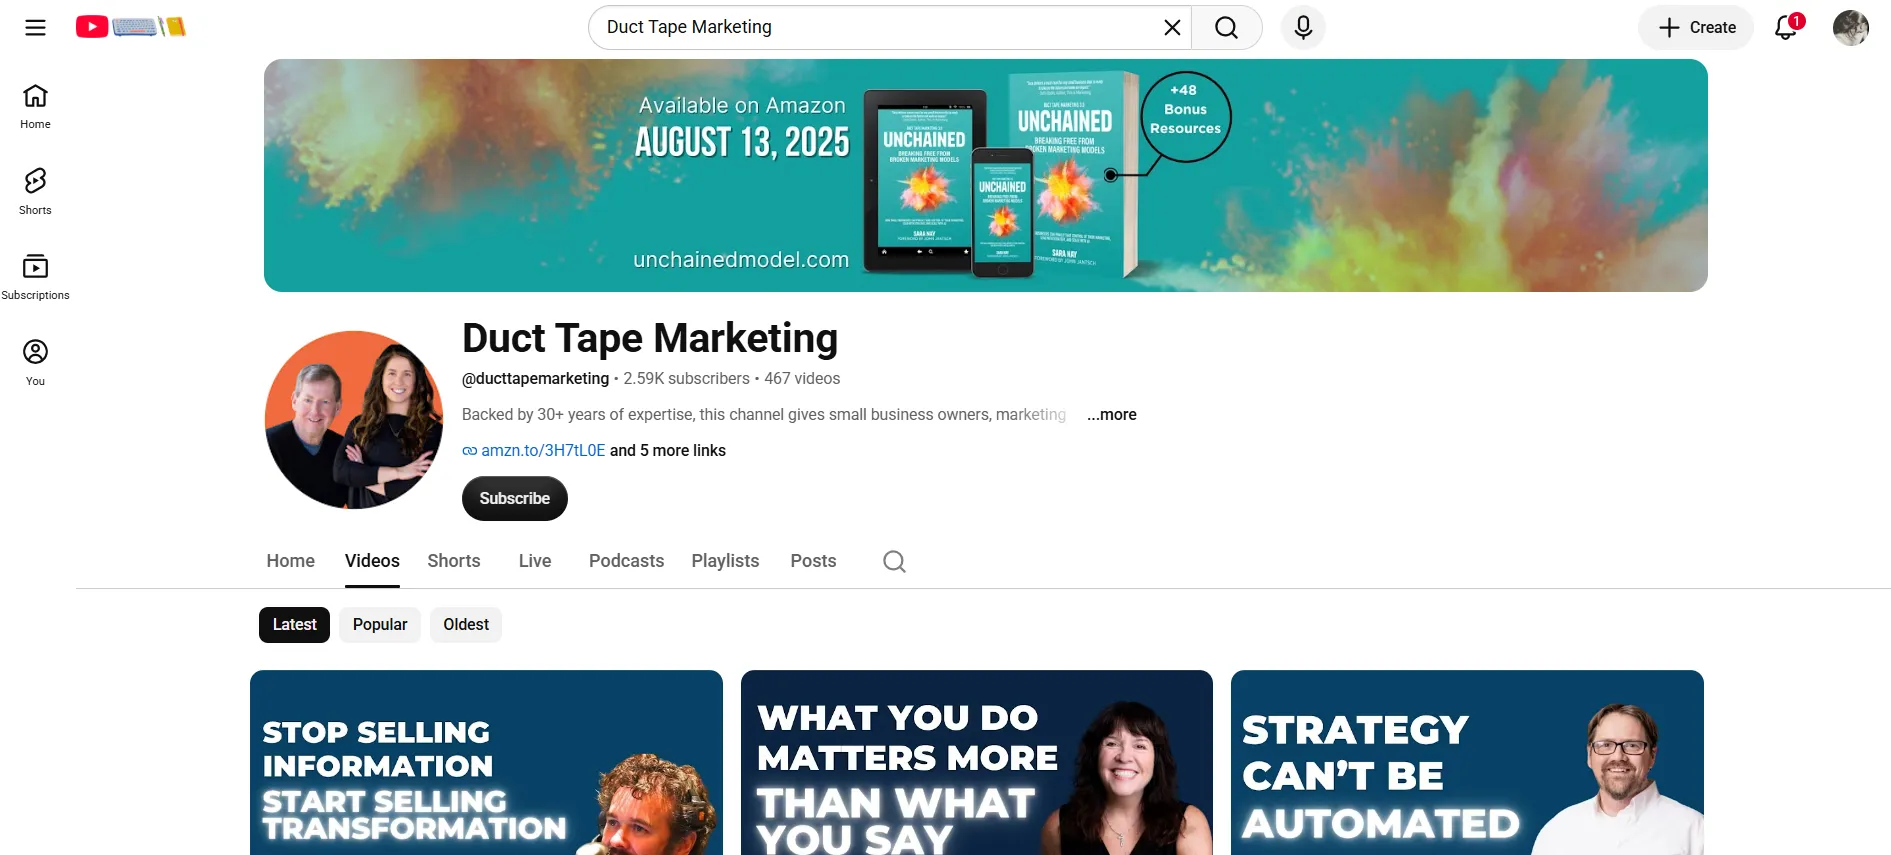
Task: Clear the search box with the X icon
Action: click(1172, 27)
